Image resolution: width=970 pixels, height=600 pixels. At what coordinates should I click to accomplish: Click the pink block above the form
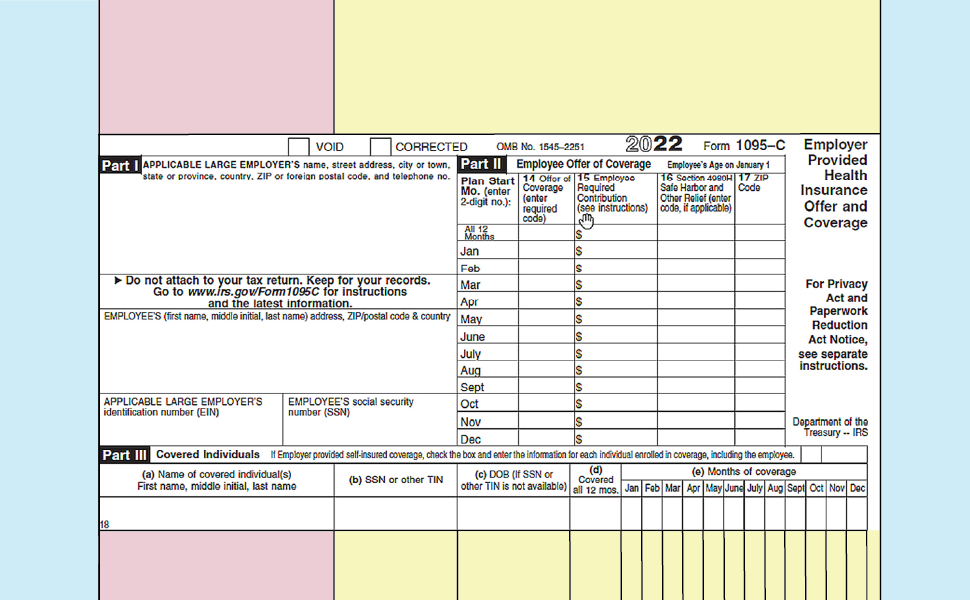pos(216,66)
